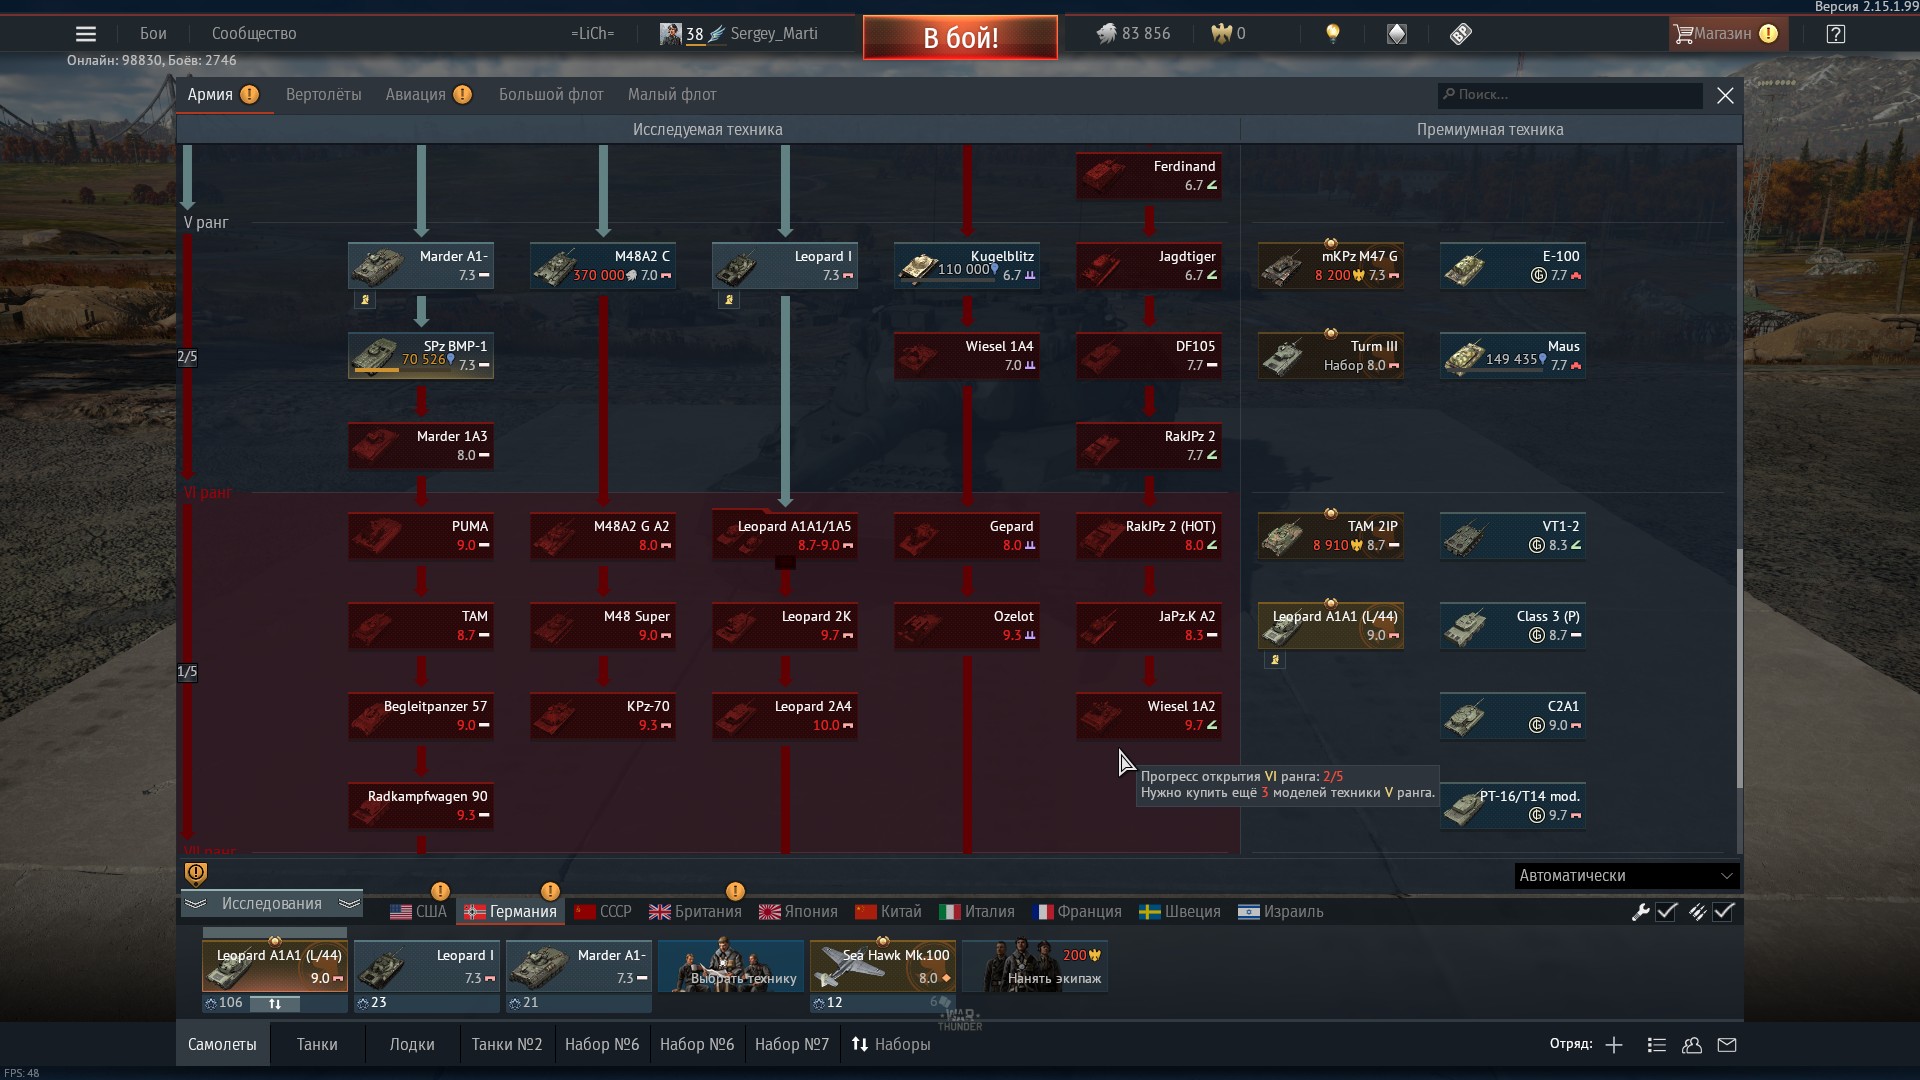The width and height of the screenshot is (1920, 1080).
Task: Select the Япония nation tab
Action: (x=798, y=912)
